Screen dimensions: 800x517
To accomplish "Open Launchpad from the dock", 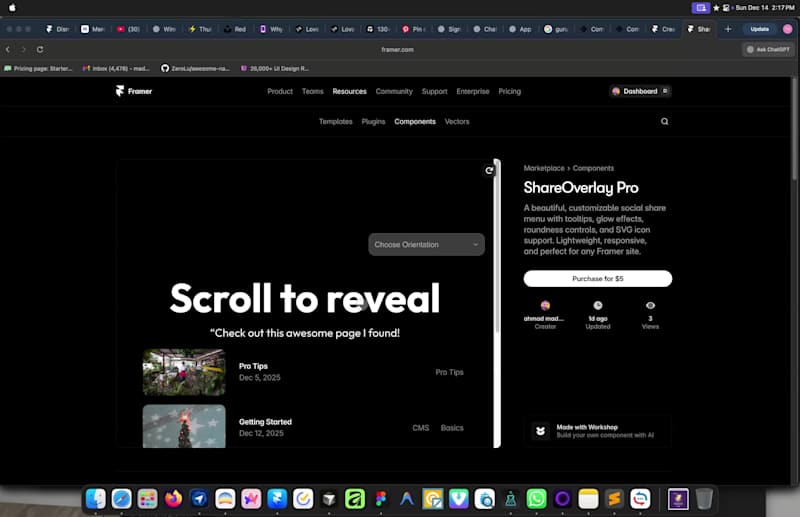I will [x=147, y=499].
